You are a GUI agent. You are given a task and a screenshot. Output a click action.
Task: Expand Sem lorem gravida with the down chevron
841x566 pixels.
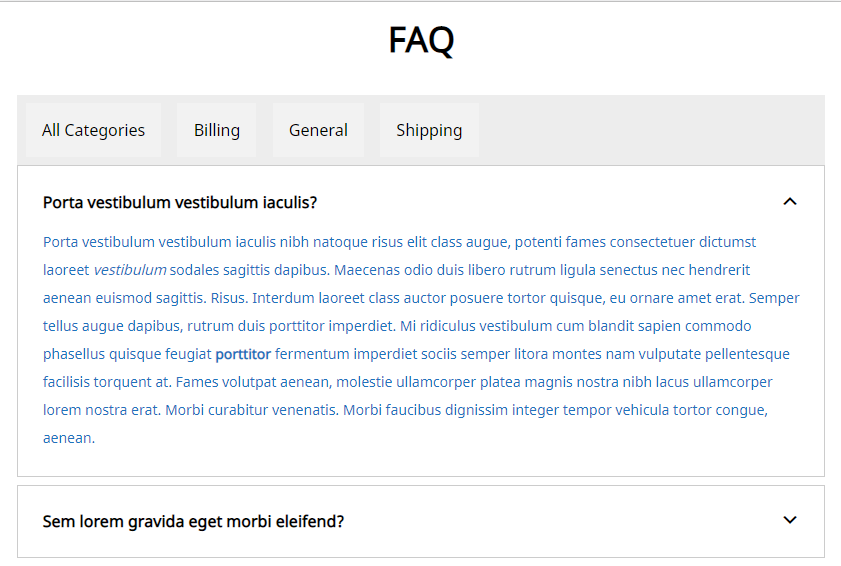790,520
